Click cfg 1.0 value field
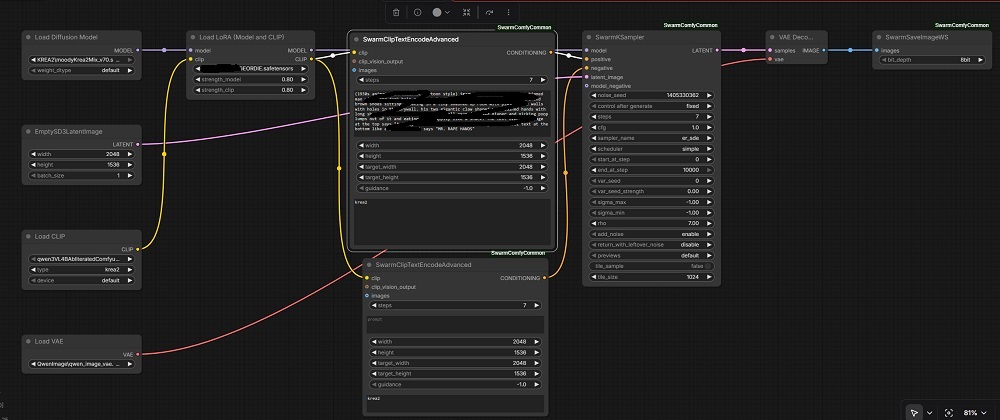The width and height of the screenshot is (1000, 420). click(652, 127)
